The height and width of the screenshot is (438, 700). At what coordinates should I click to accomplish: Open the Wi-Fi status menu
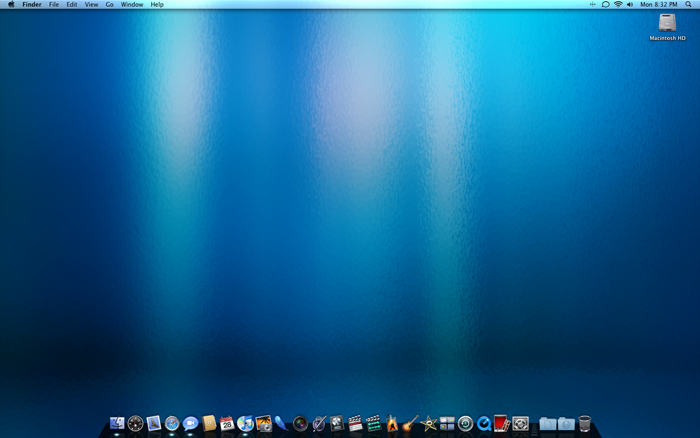tap(618, 4)
